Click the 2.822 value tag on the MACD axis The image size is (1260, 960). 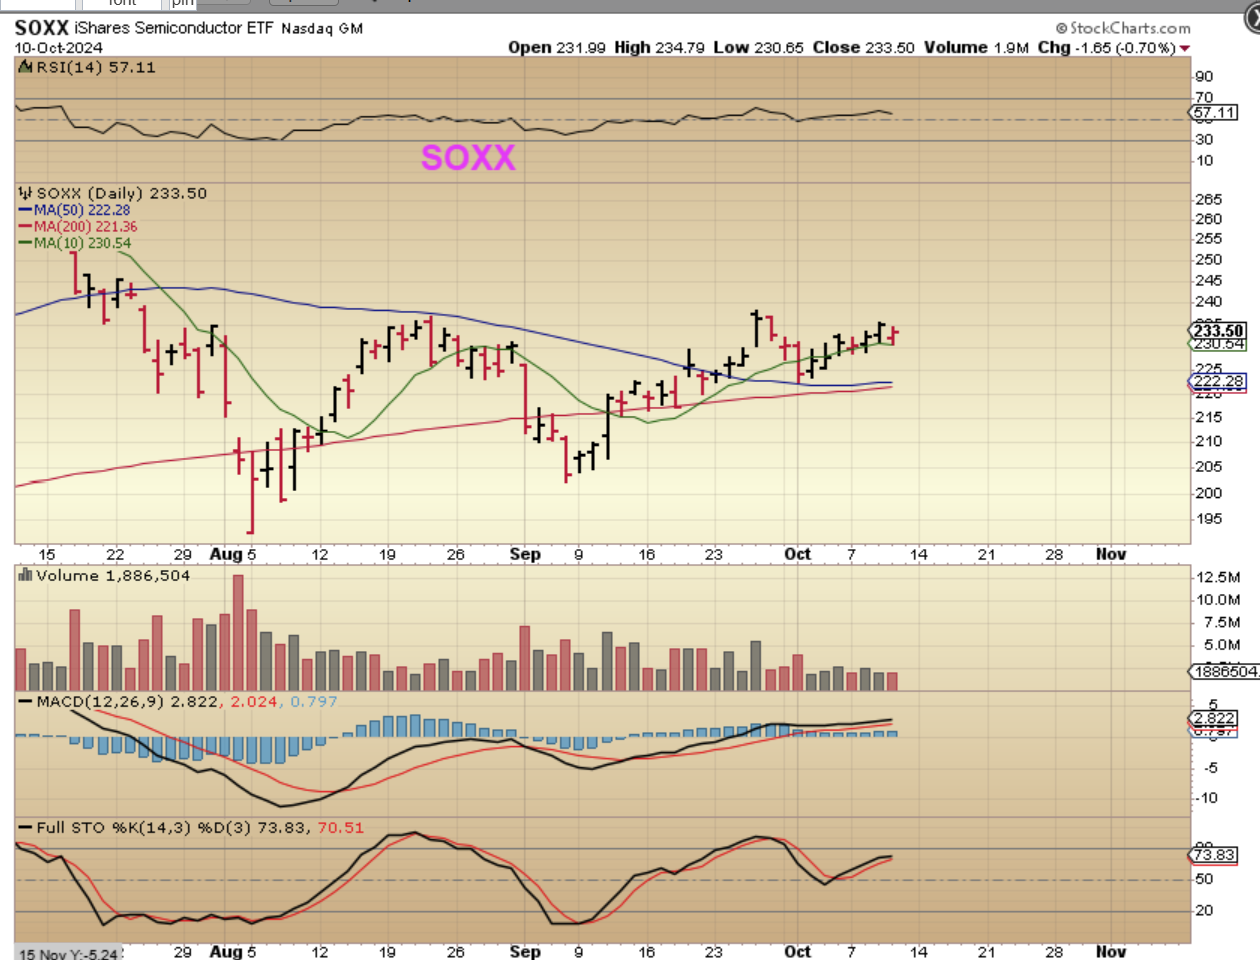point(1215,718)
